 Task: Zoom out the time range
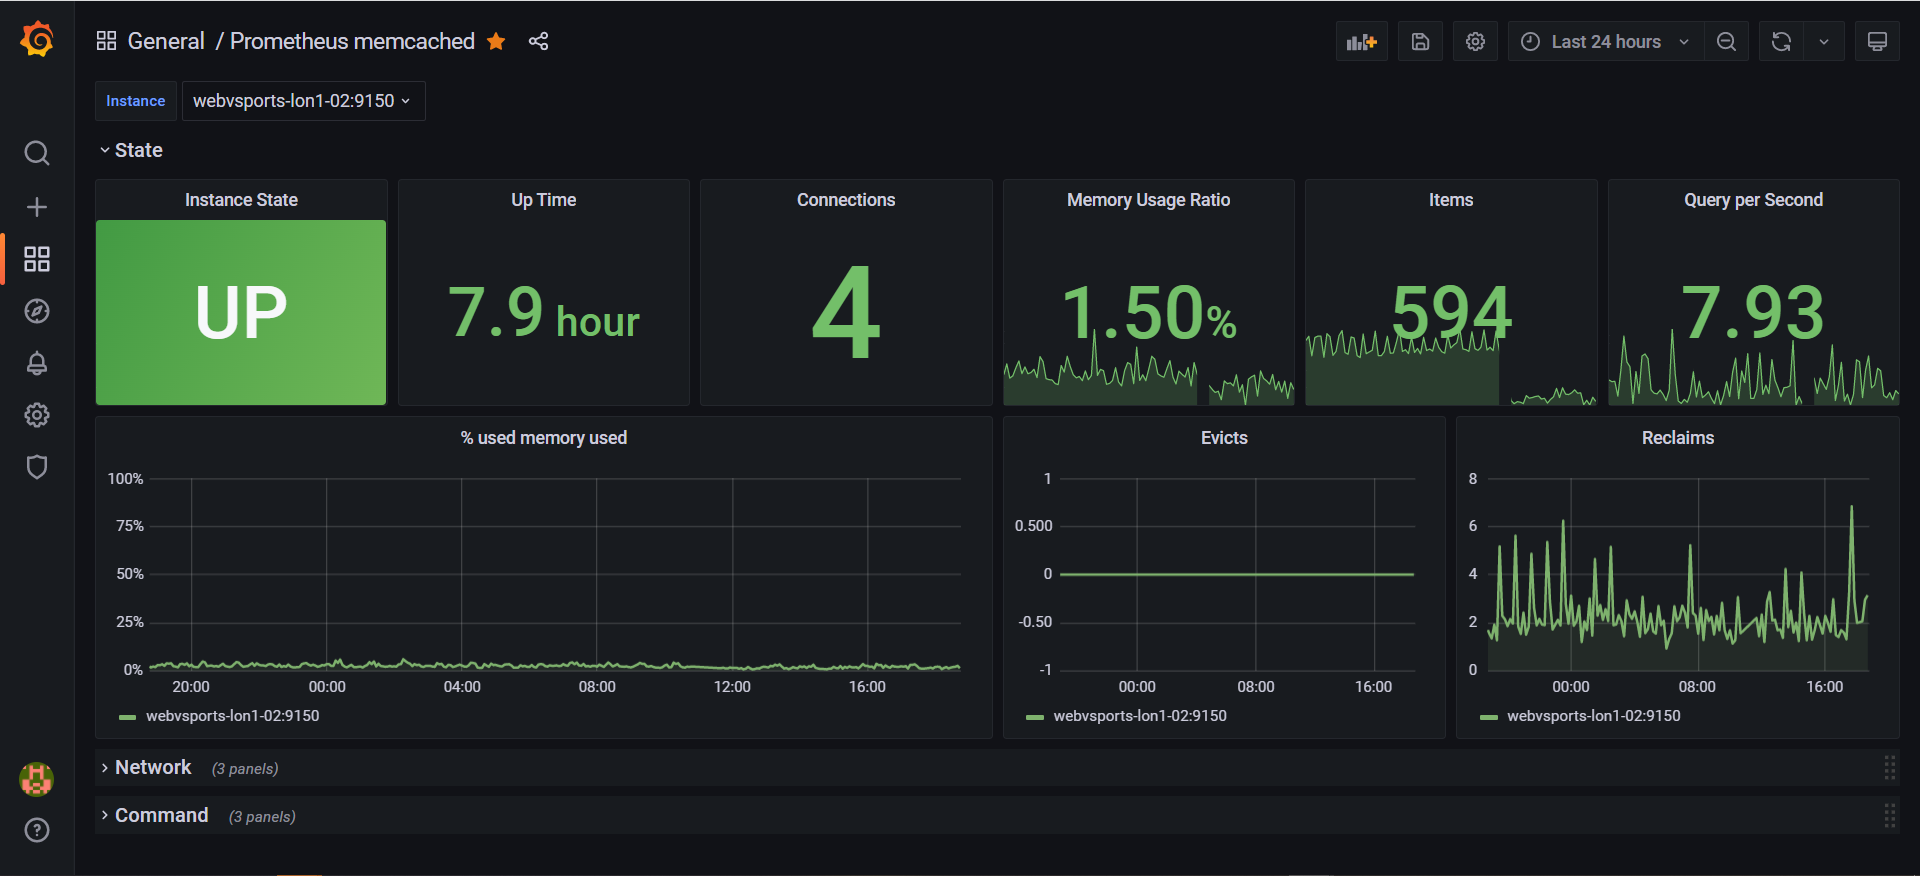click(x=1726, y=41)
